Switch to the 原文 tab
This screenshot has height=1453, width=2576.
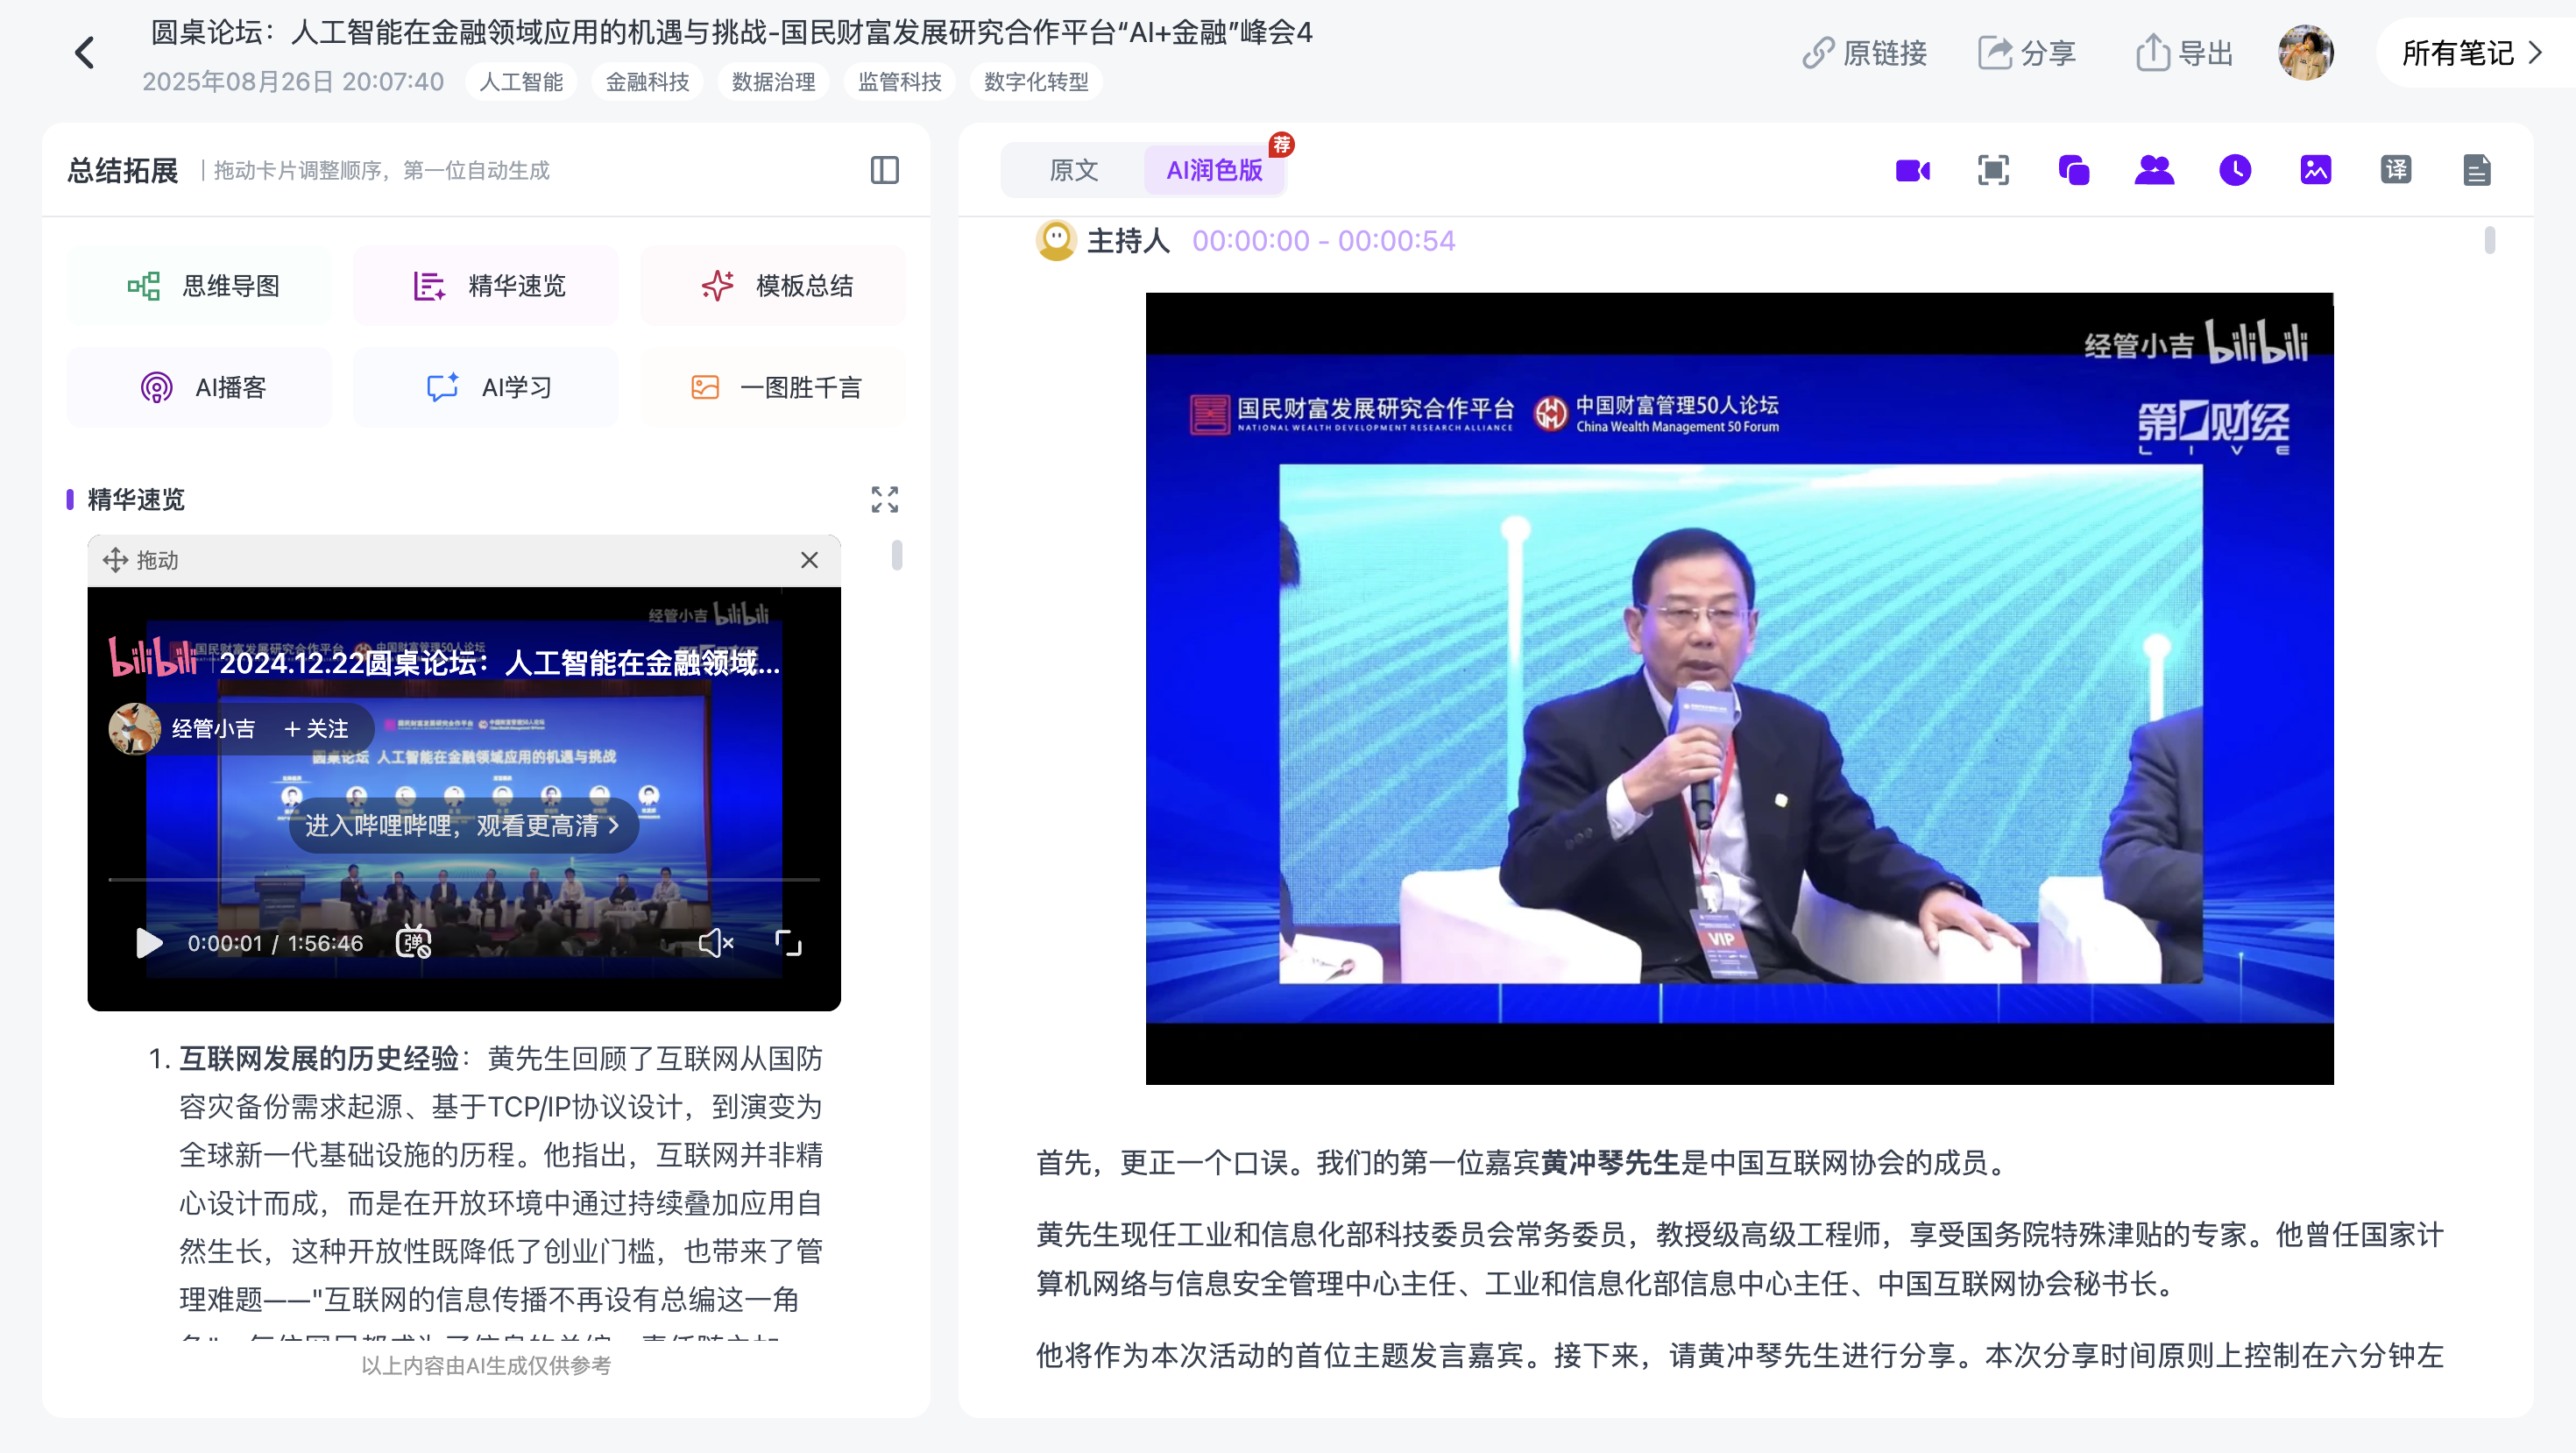point(1073,171)
